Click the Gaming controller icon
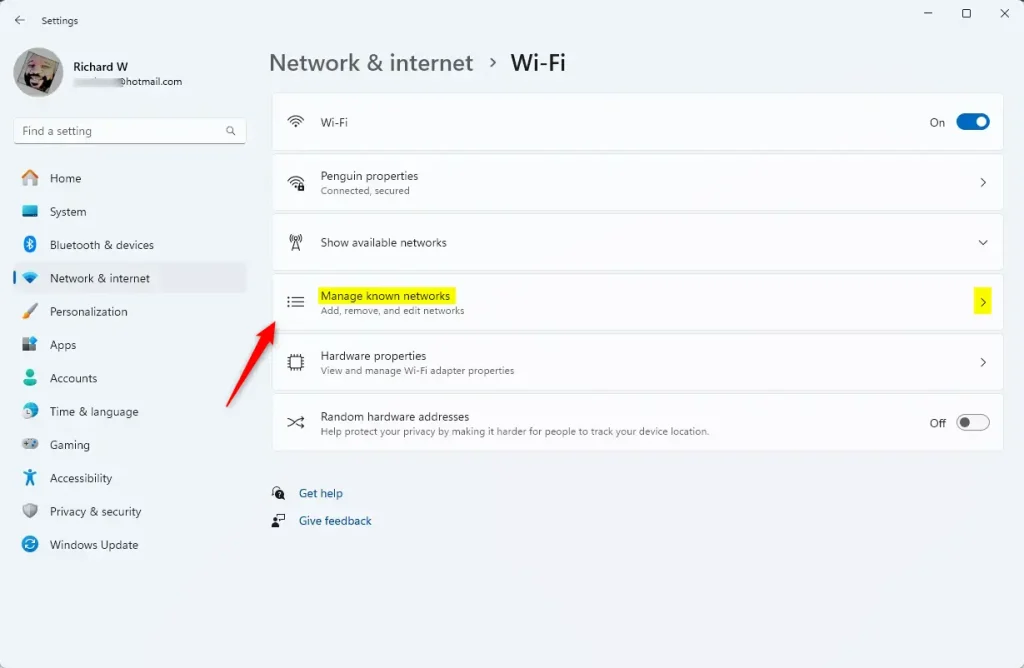1024x668 pixels. click(31, 445)
